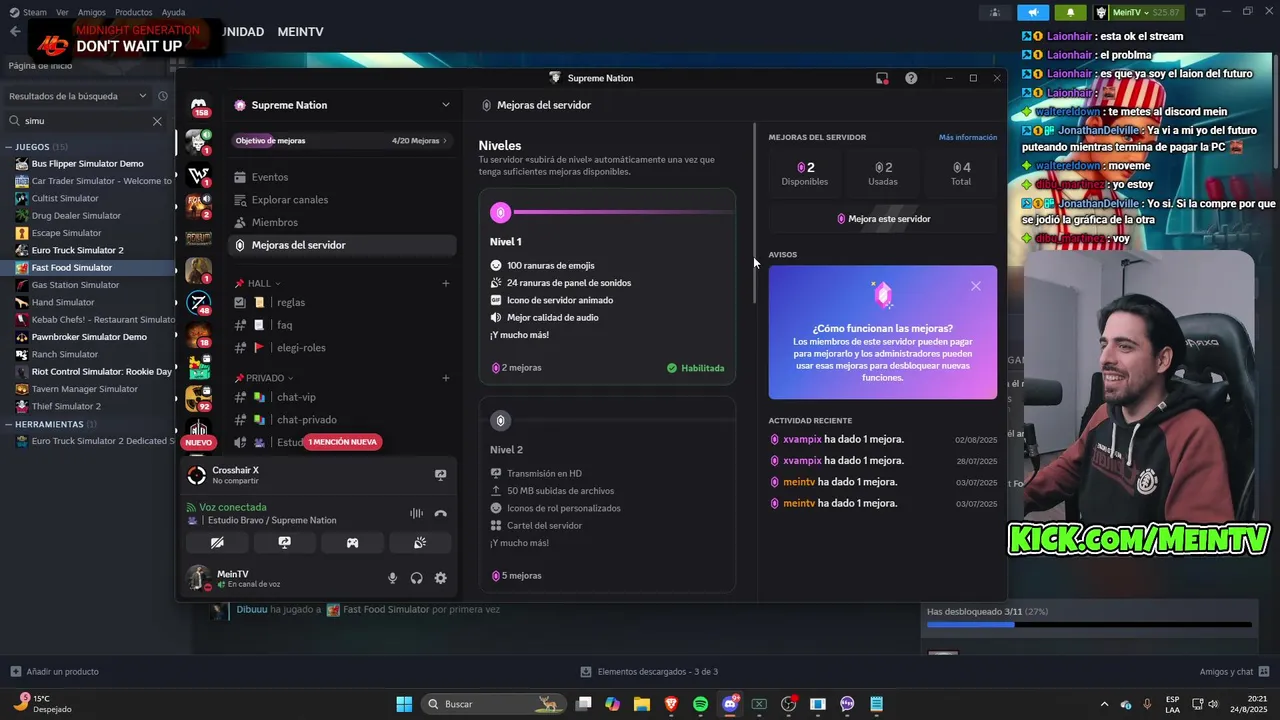Click the Disponibles boosts counter
1280x720 pixels.
805,173
